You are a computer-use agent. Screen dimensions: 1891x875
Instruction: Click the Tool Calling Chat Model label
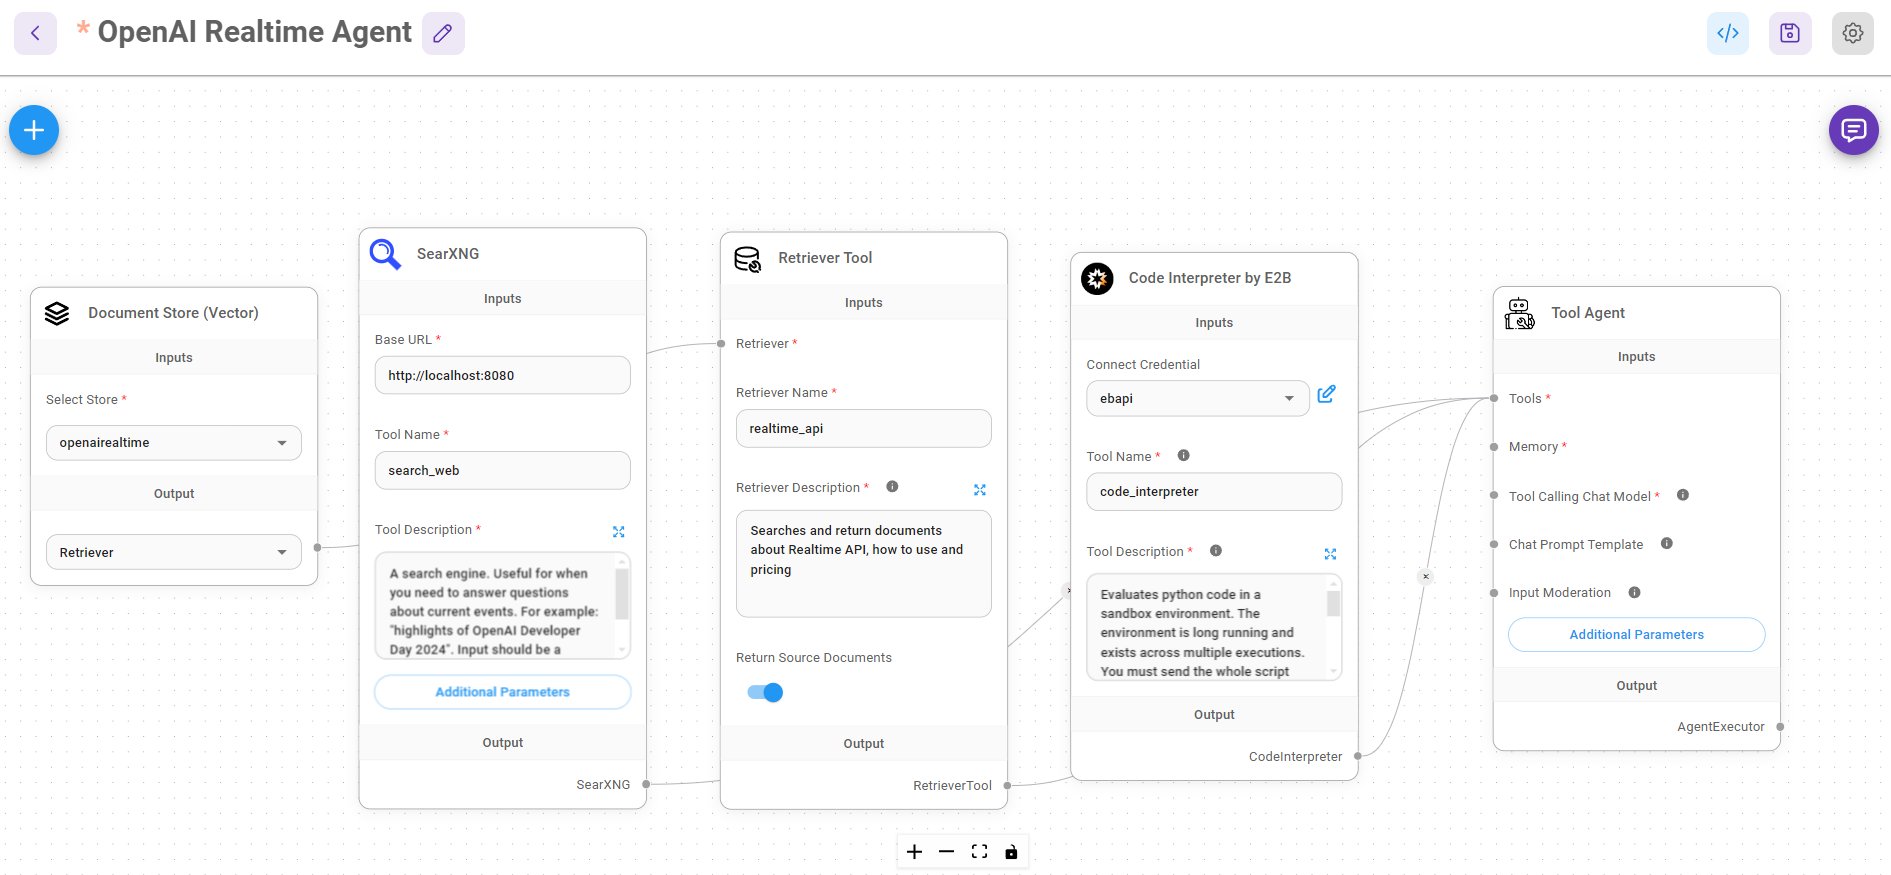pyautogui.click(x=1580, y=496)
